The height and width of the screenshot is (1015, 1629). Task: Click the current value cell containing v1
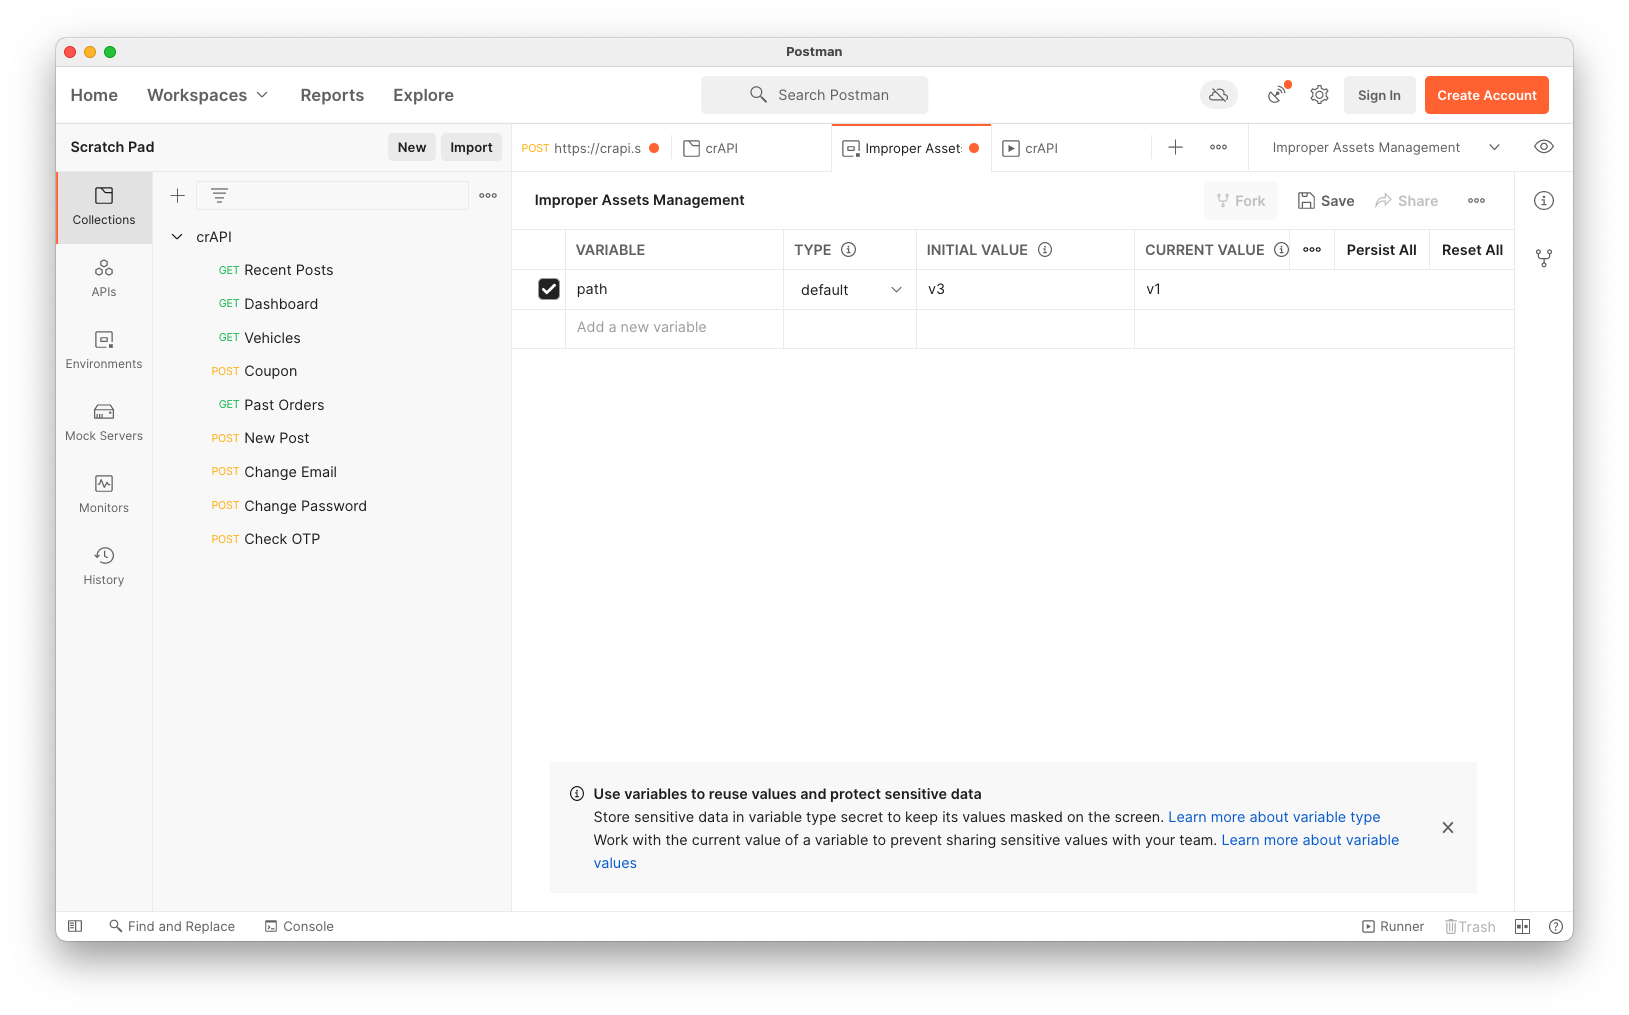pos(1324,289)
